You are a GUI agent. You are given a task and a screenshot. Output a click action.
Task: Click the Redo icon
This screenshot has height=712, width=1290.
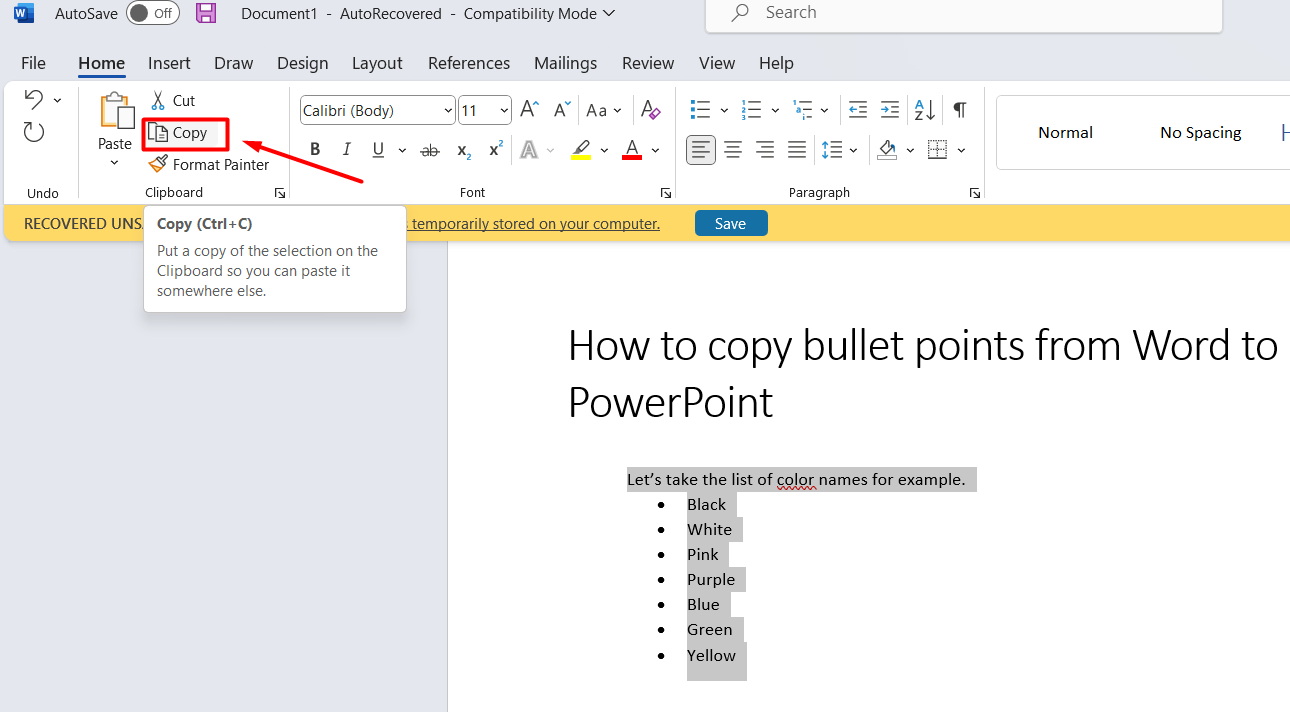(34, 132)
